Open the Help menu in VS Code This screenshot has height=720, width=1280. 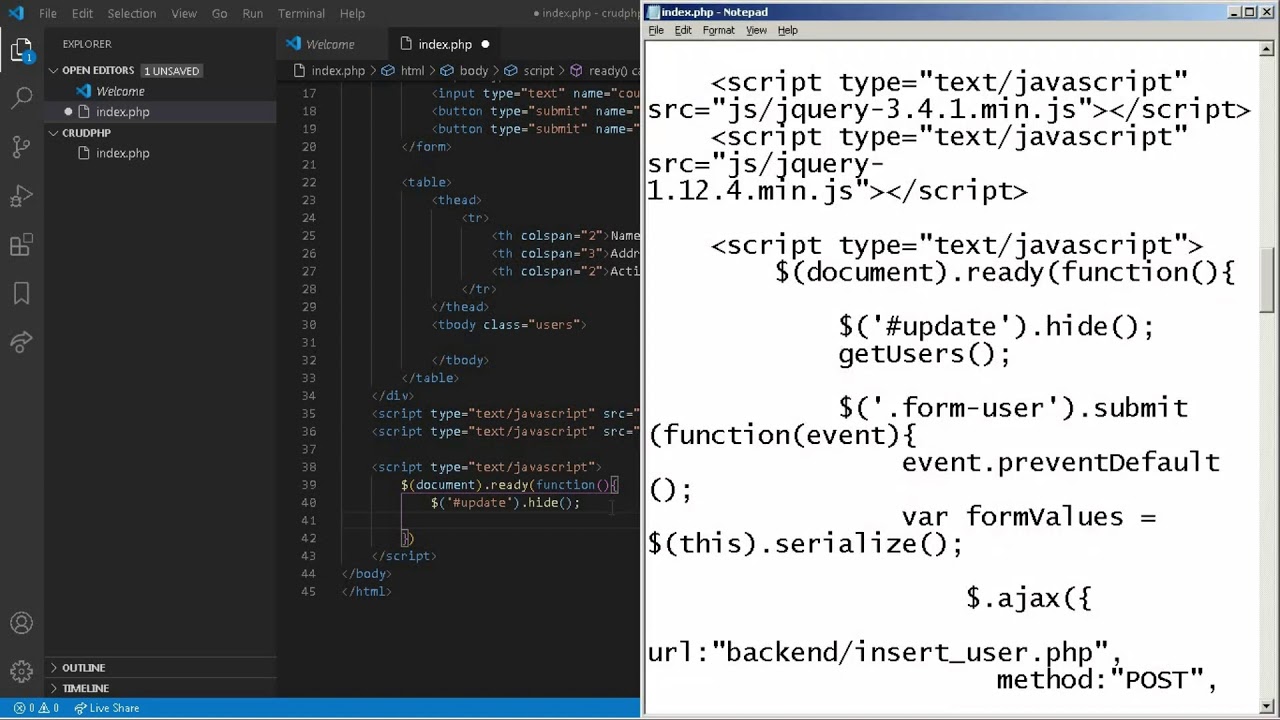pos(352,13)
